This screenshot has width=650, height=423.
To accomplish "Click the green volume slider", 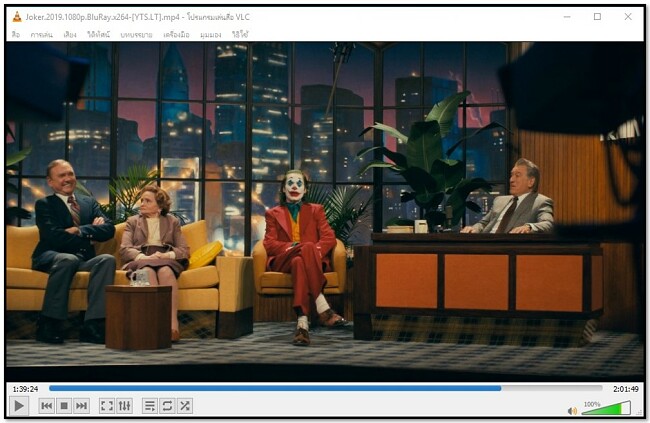I will point(606,408).
